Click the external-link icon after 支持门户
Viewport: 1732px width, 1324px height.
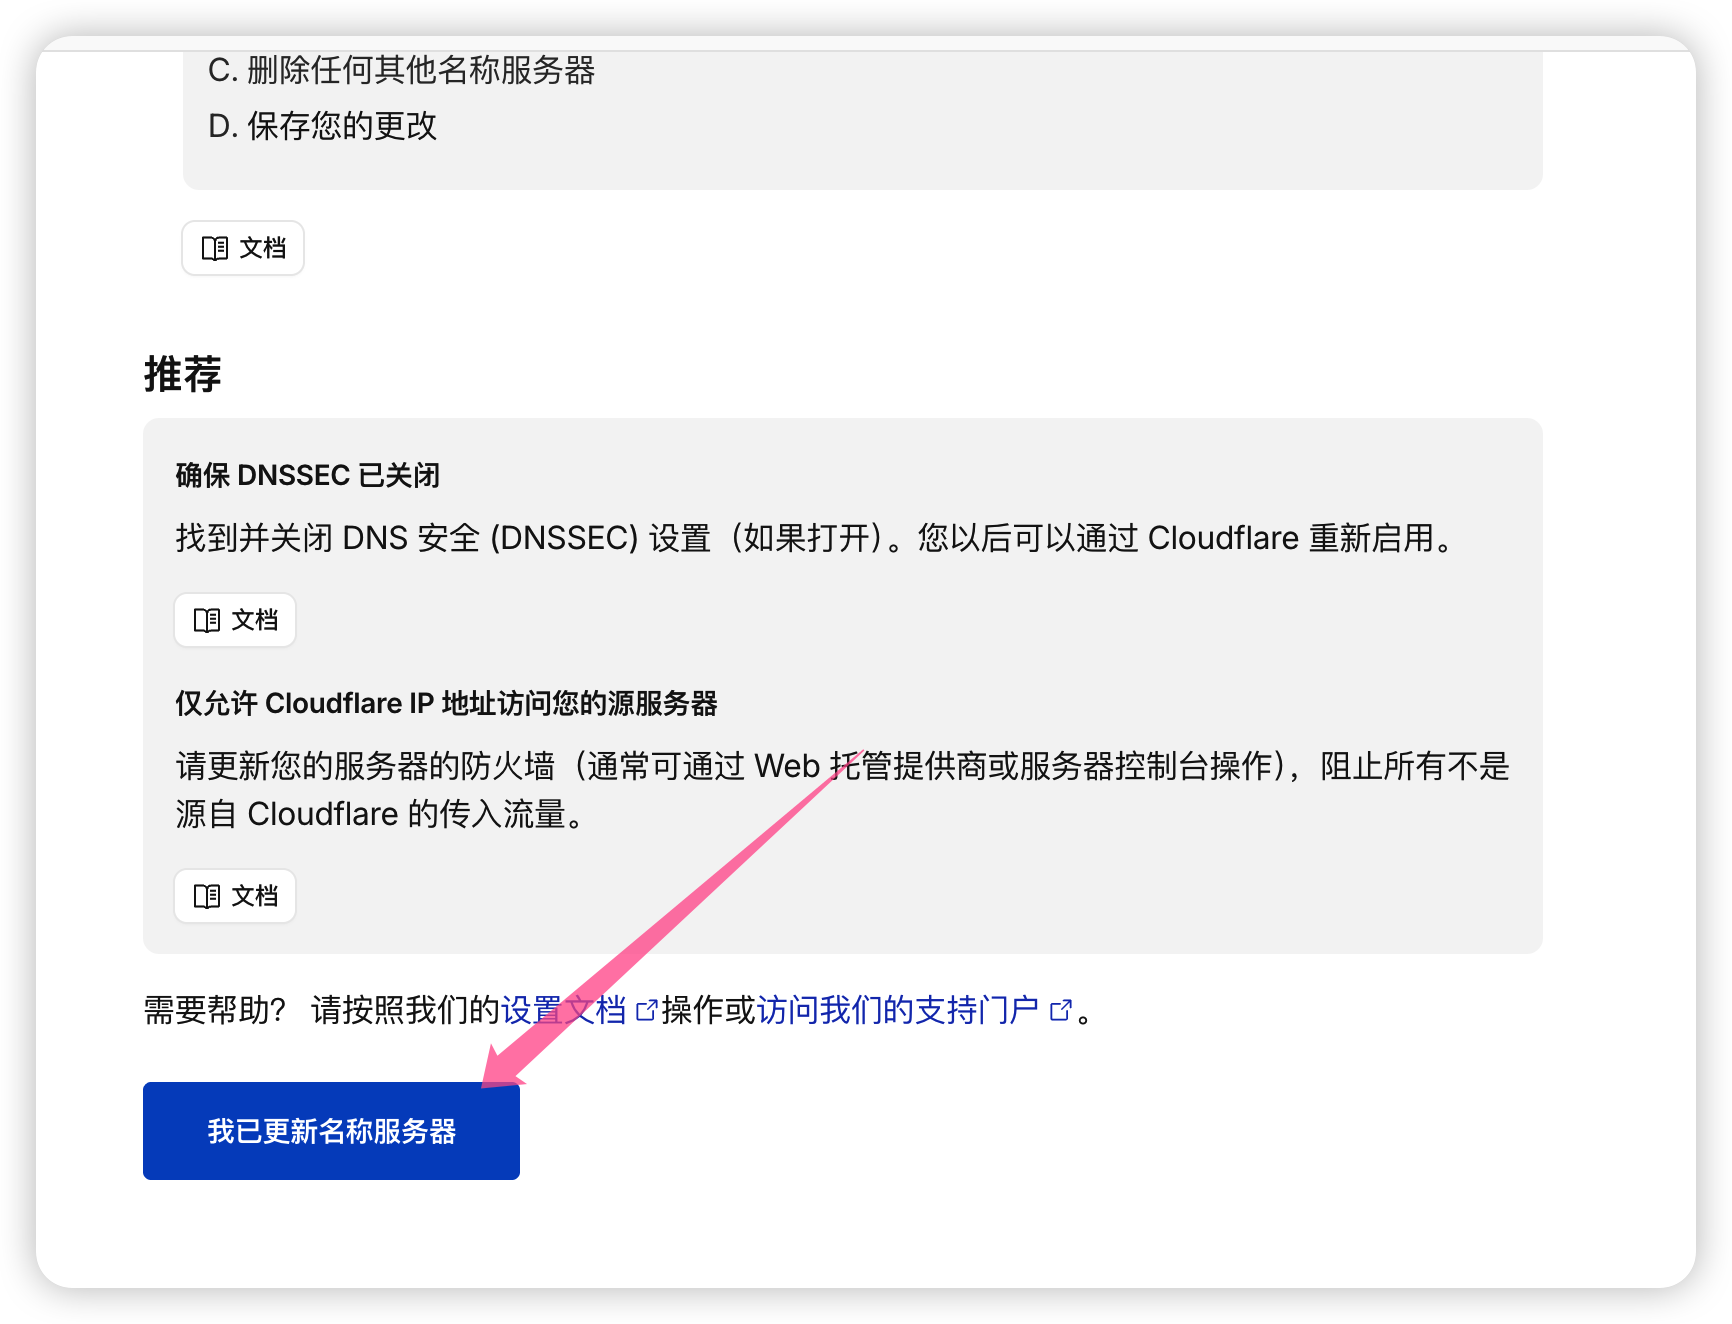(1061, 1011)
